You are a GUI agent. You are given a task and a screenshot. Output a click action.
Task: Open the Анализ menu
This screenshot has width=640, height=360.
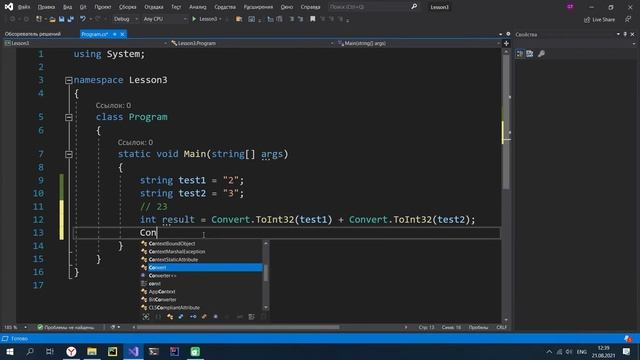(x=198, y=7)
